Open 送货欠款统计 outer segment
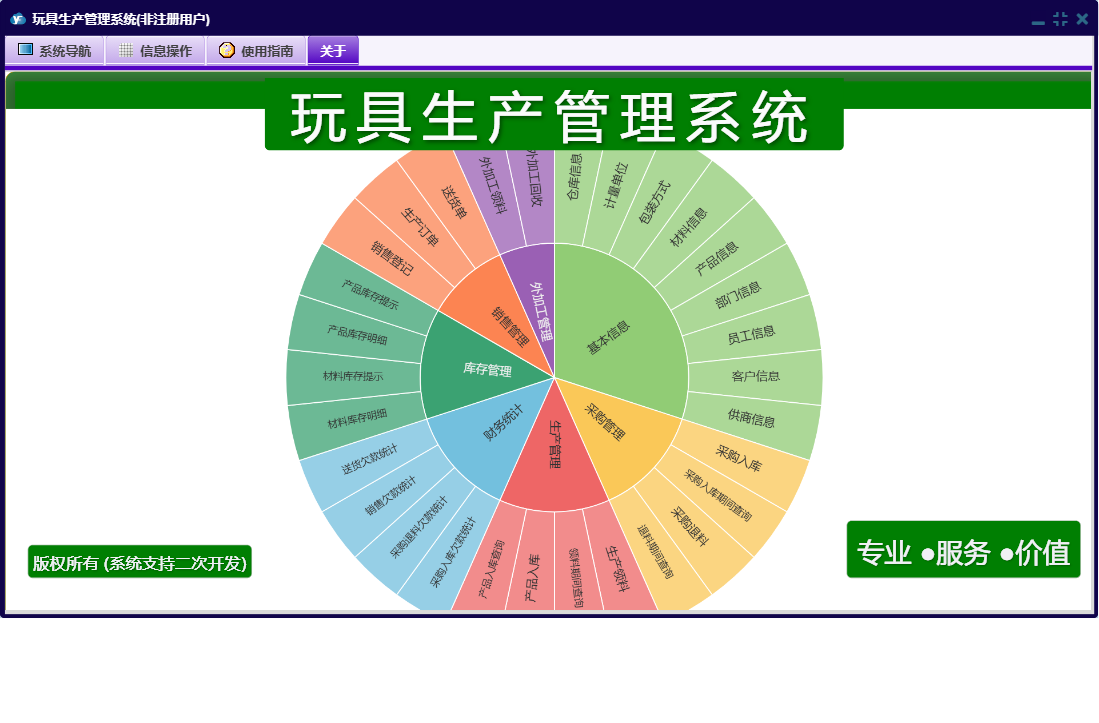Image resolution: width=1099 pixels, height=723 pixels. (369, 460)
